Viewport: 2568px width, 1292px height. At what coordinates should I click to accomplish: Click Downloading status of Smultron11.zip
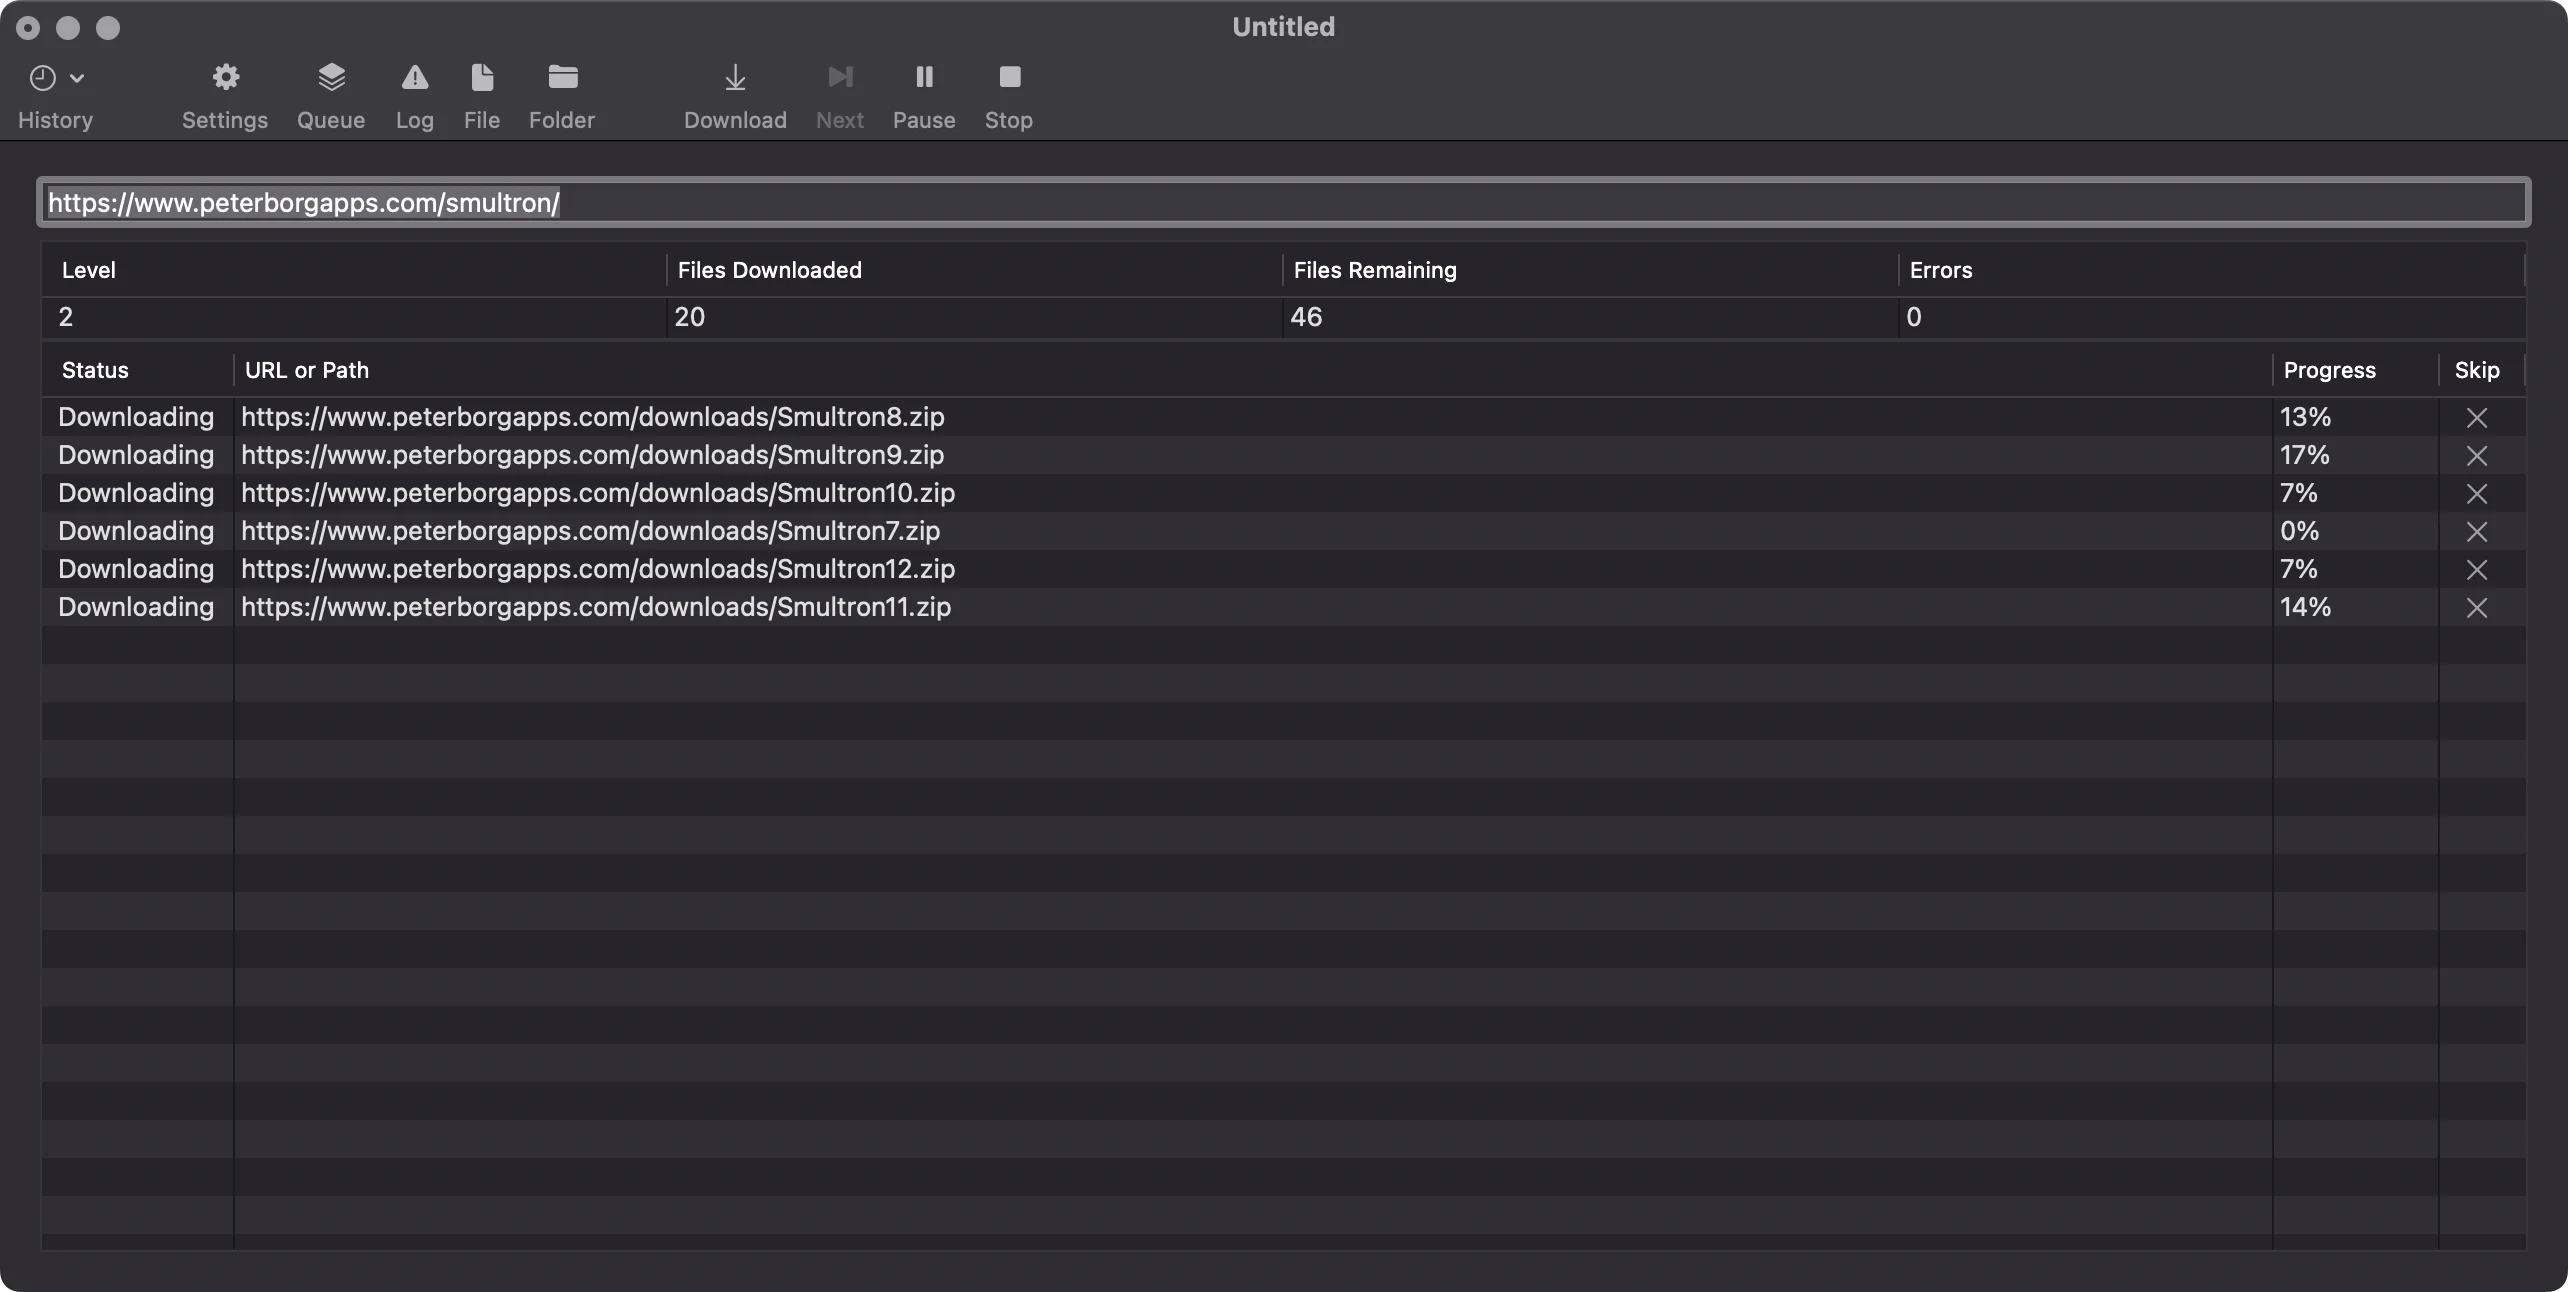point(136,607)
